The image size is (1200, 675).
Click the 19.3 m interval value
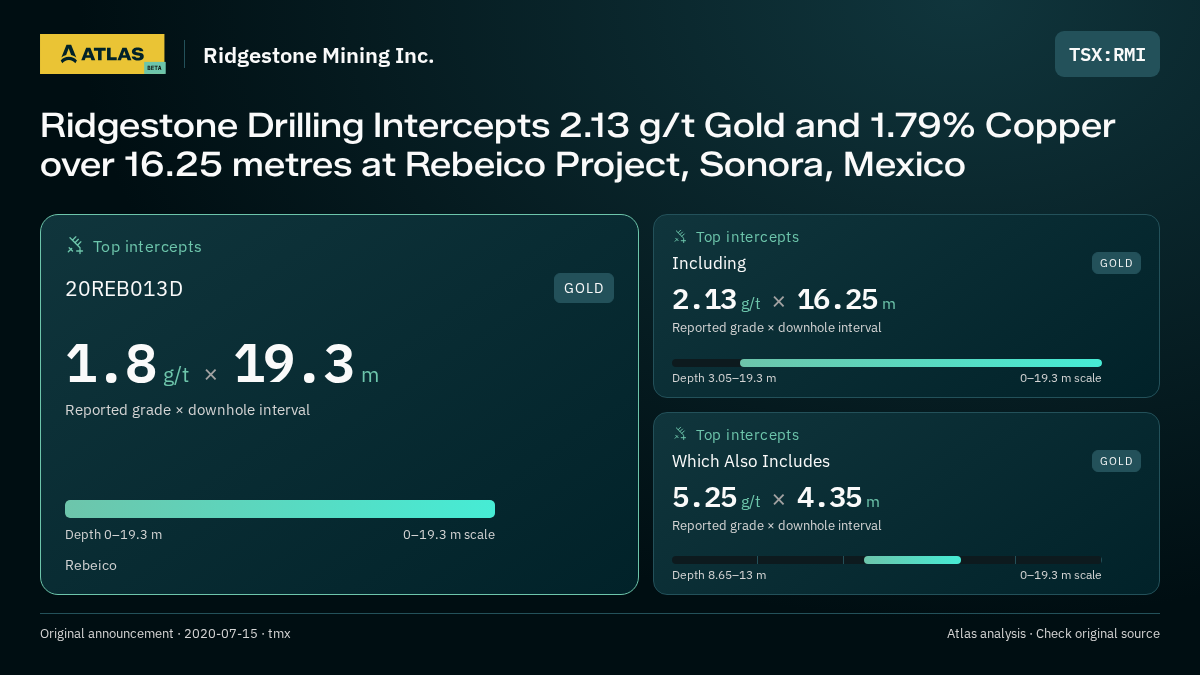click(x=306, y=364)
